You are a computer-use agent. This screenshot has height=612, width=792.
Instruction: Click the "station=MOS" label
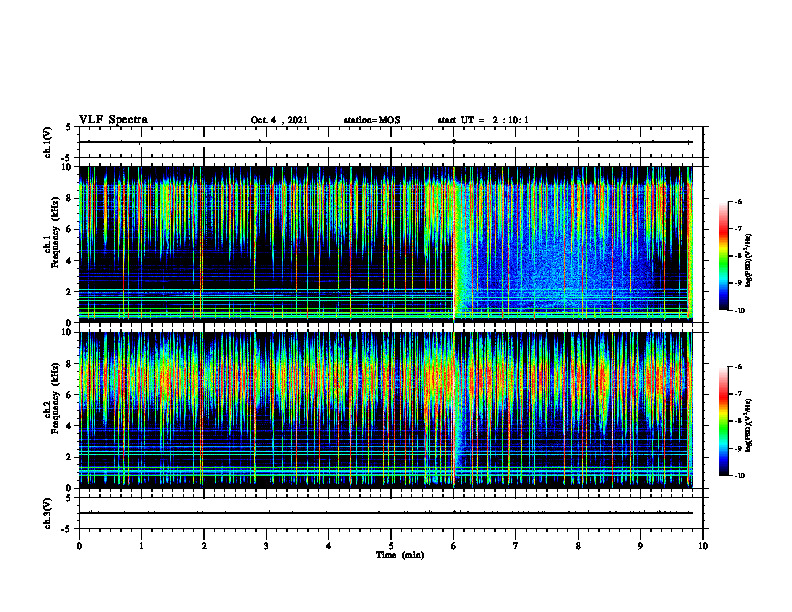(372, 120)
